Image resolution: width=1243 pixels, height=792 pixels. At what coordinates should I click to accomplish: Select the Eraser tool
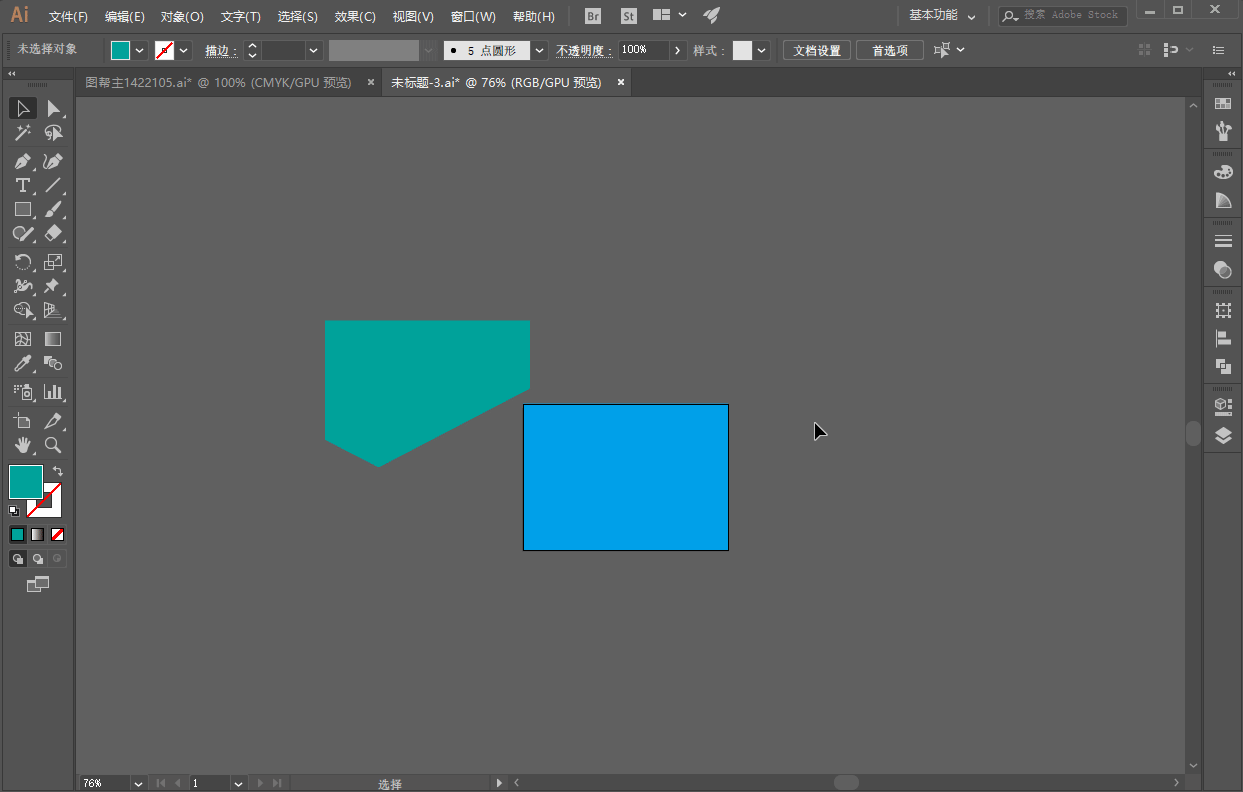53,233
